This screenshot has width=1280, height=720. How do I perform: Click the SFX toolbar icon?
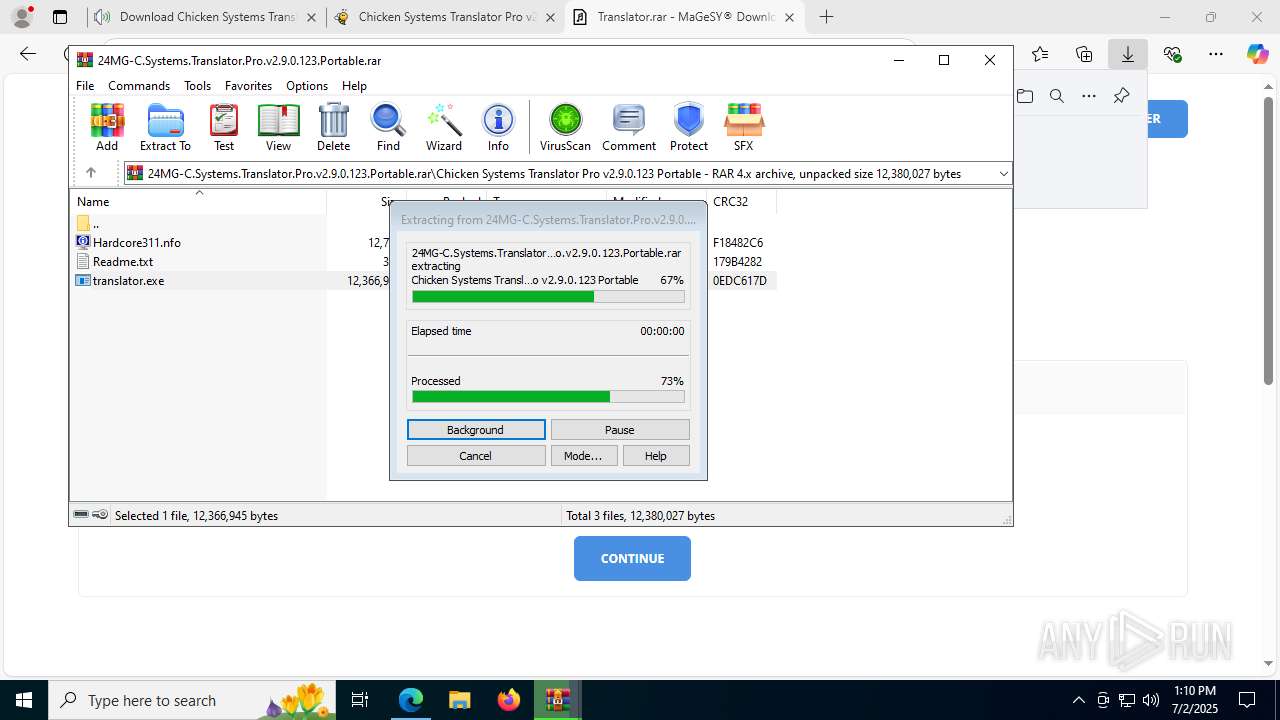click(x=743, y=127)
